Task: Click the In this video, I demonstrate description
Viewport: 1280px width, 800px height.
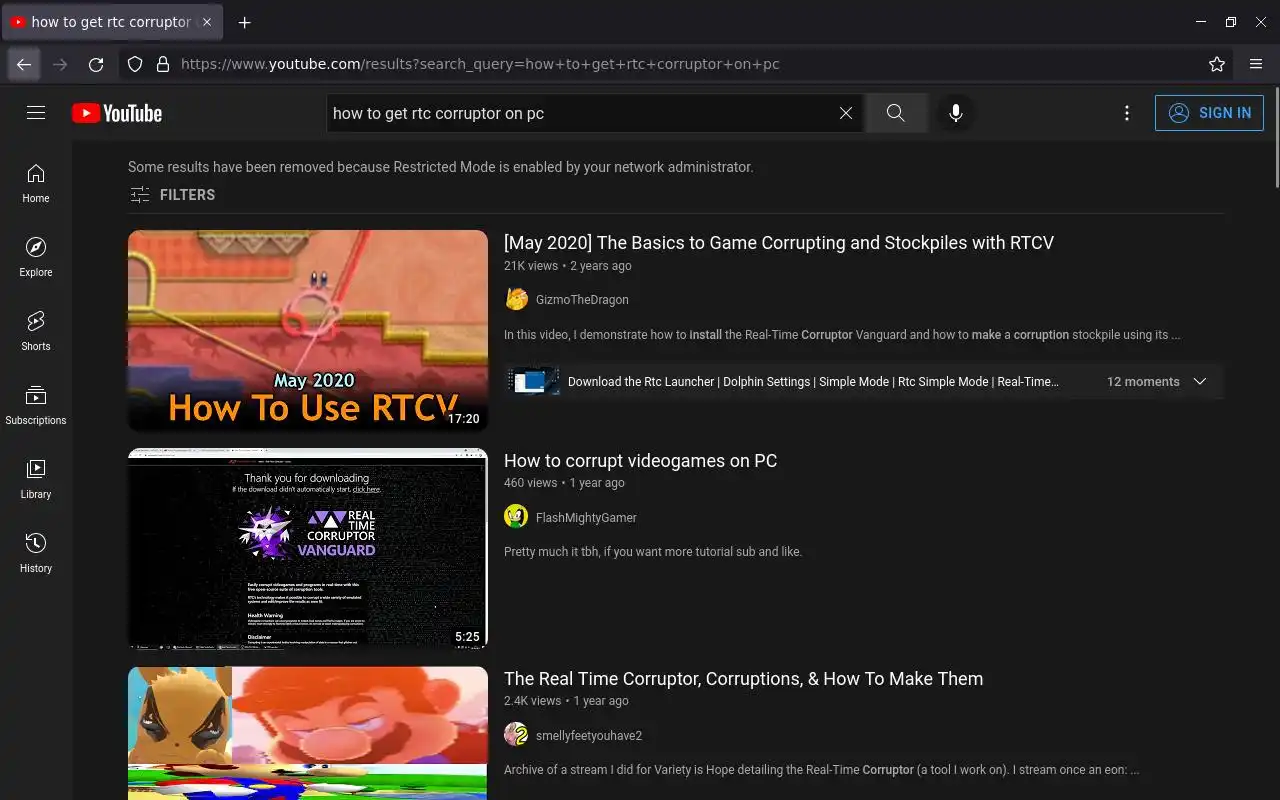Action: pos(842,335)
